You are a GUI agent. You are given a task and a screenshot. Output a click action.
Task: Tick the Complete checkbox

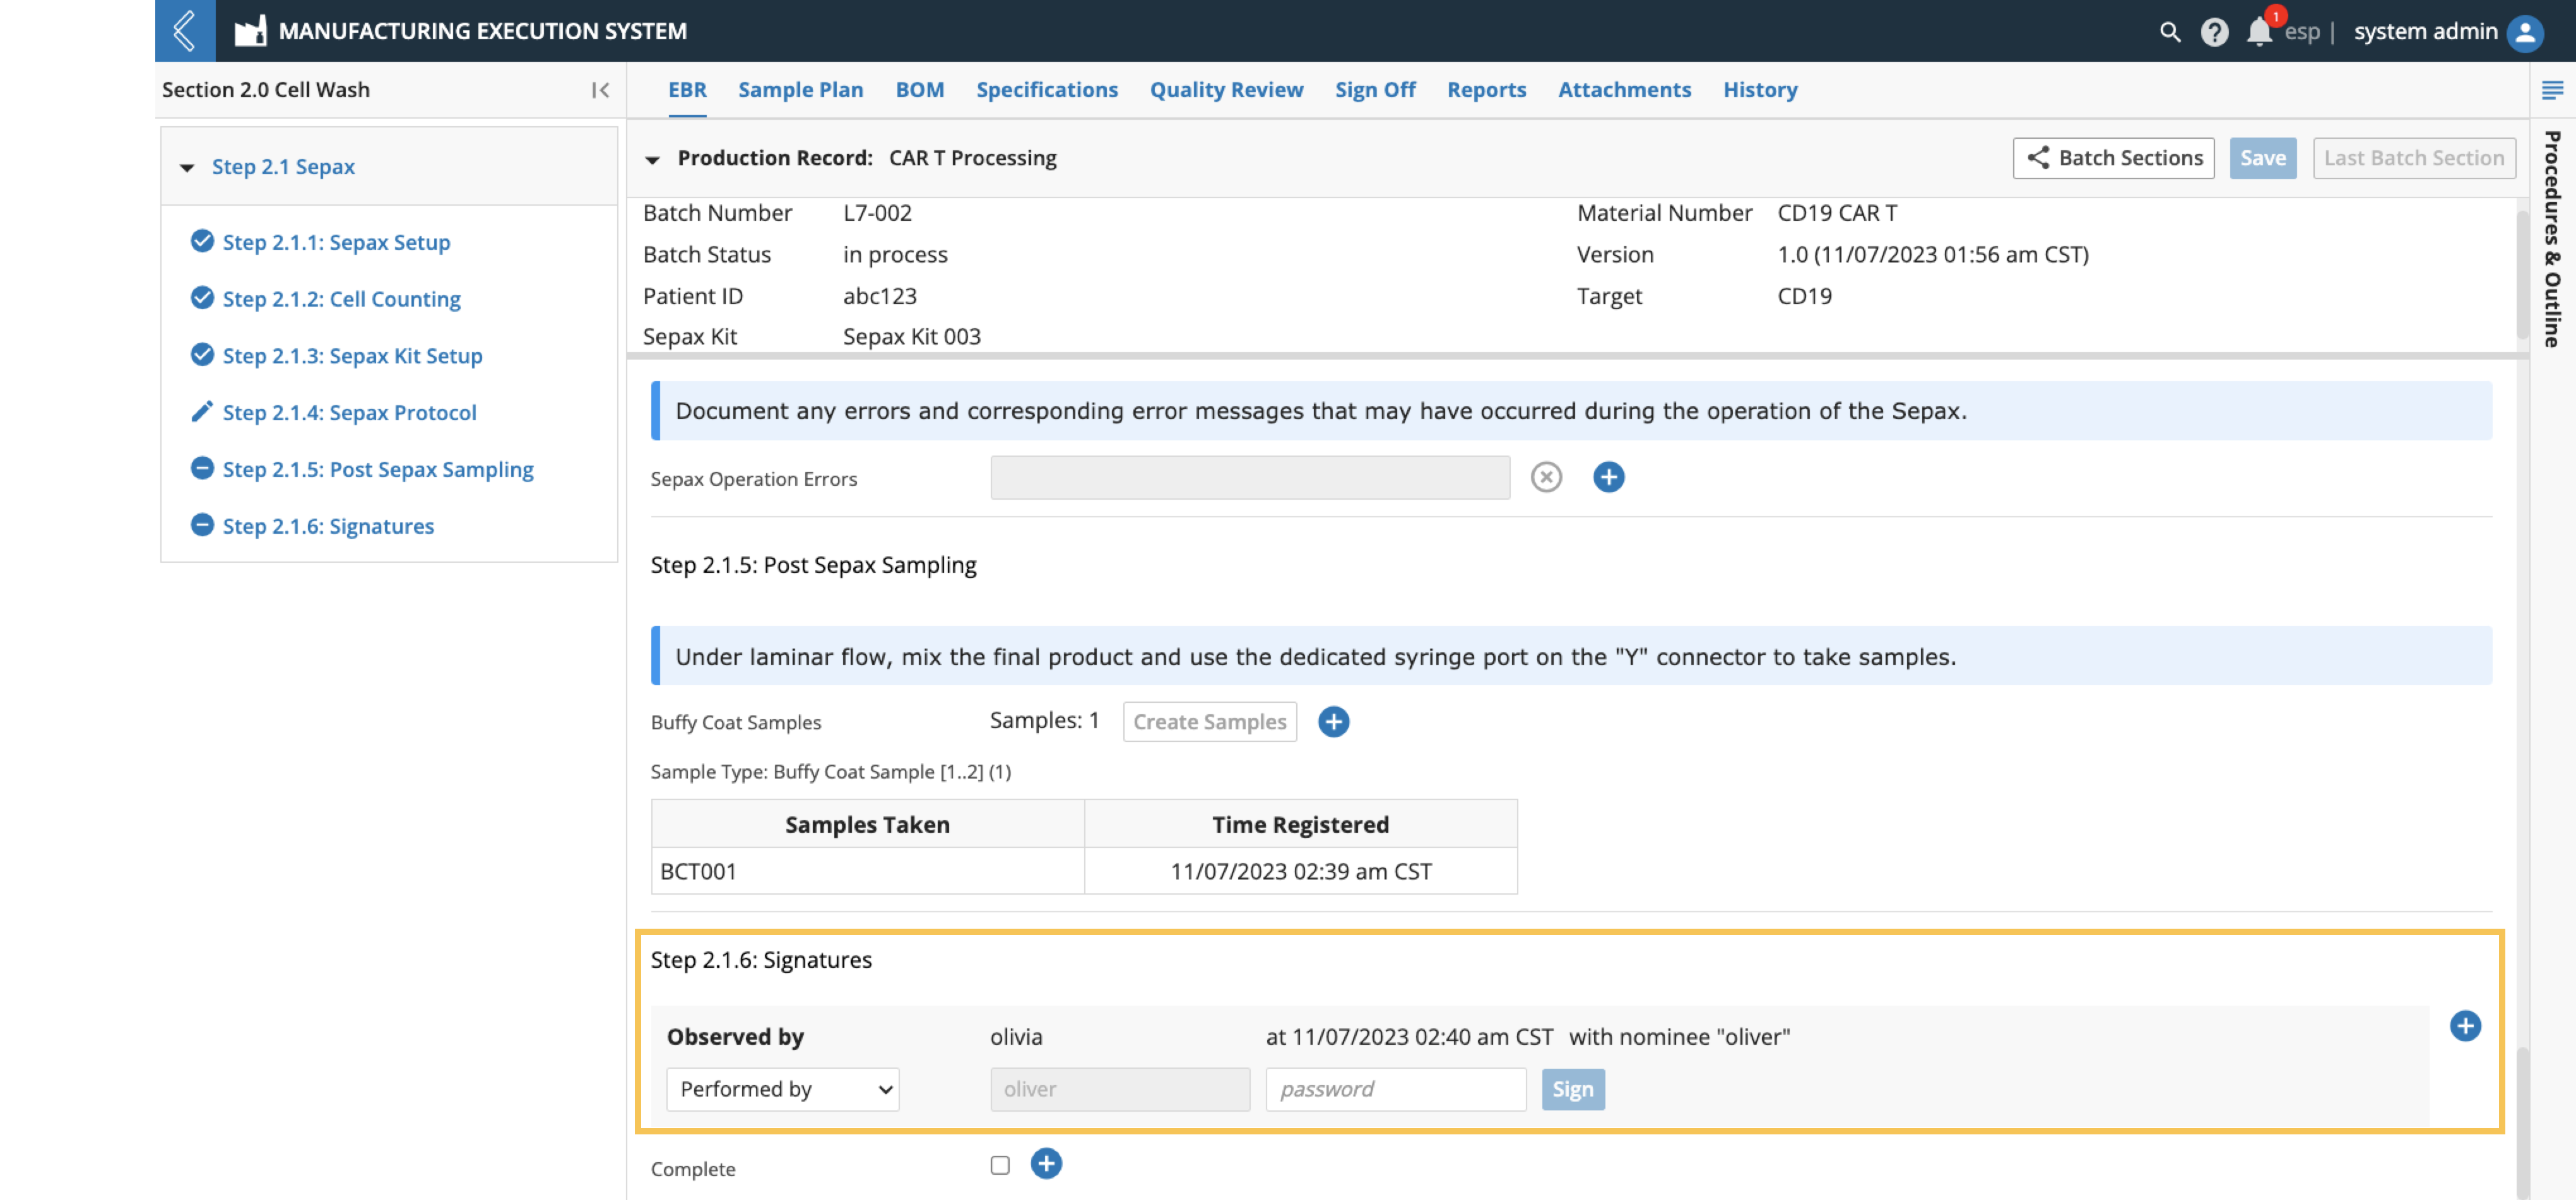[1000, 1164]
